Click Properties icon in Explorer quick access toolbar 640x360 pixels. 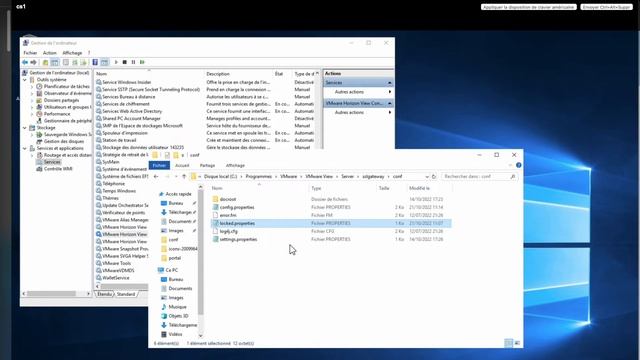tap(167, 155)
